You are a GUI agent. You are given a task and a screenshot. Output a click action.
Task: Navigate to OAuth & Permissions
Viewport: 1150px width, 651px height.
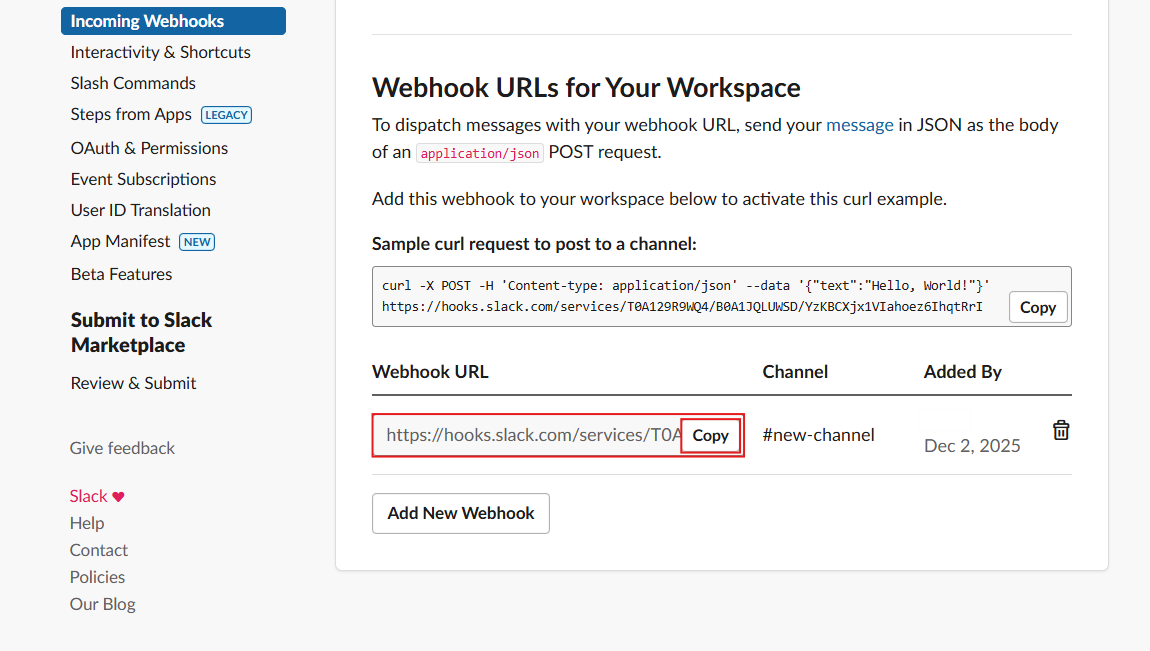click(x=149, y=148)
